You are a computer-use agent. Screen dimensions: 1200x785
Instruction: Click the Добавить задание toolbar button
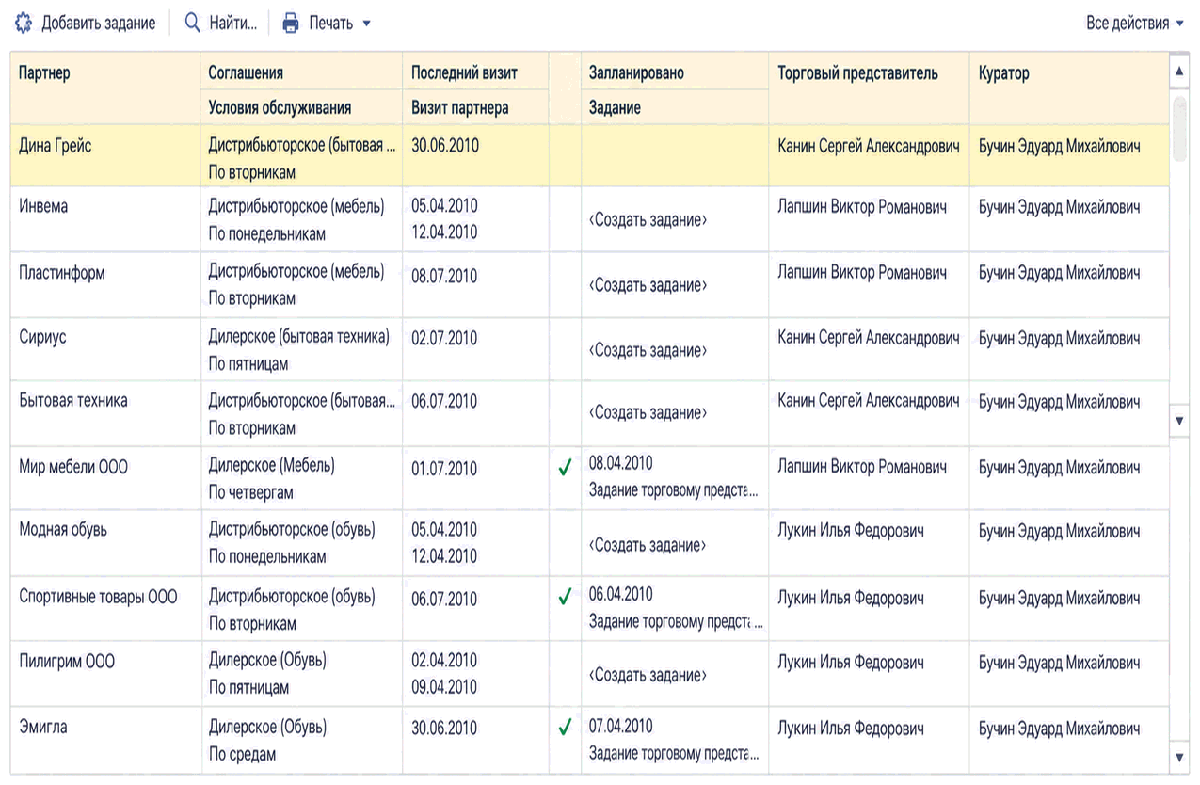[x=85, y=23]
